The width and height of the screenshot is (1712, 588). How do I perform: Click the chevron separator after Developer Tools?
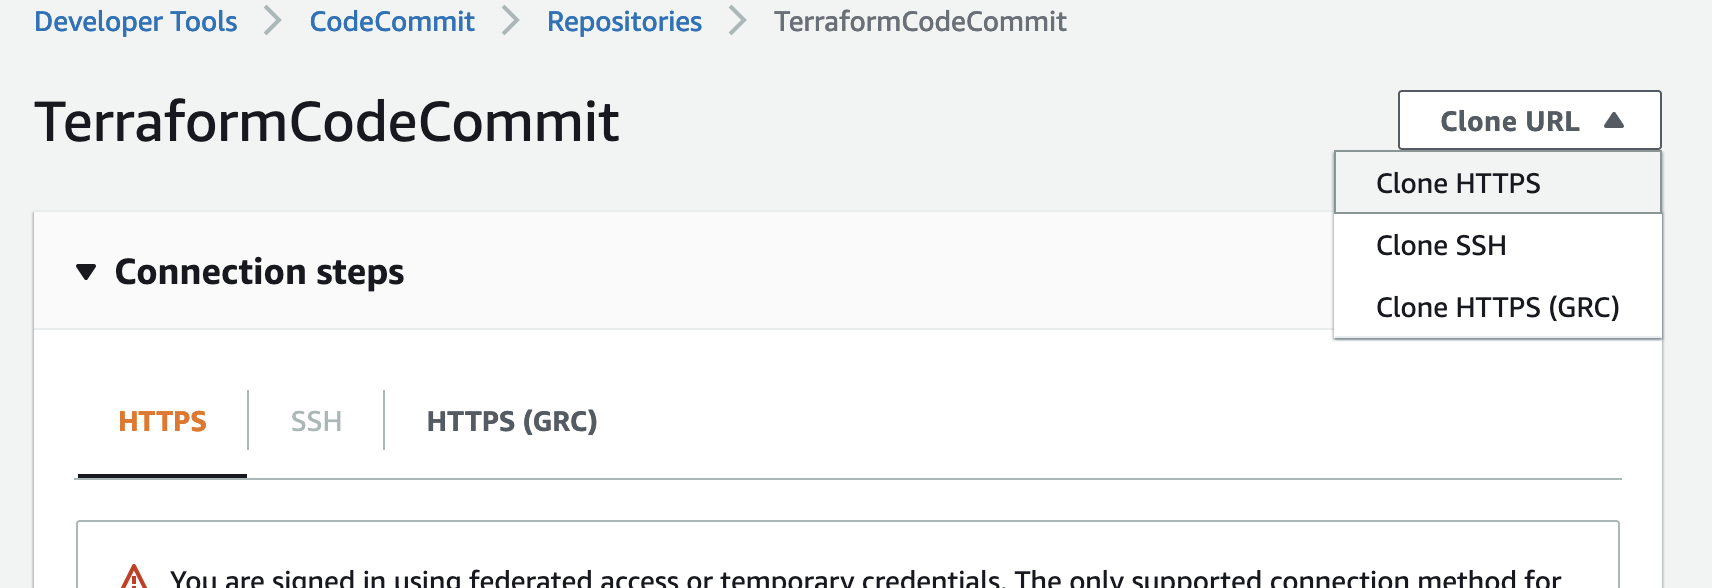pyautogui.click(x=272, y=20)
